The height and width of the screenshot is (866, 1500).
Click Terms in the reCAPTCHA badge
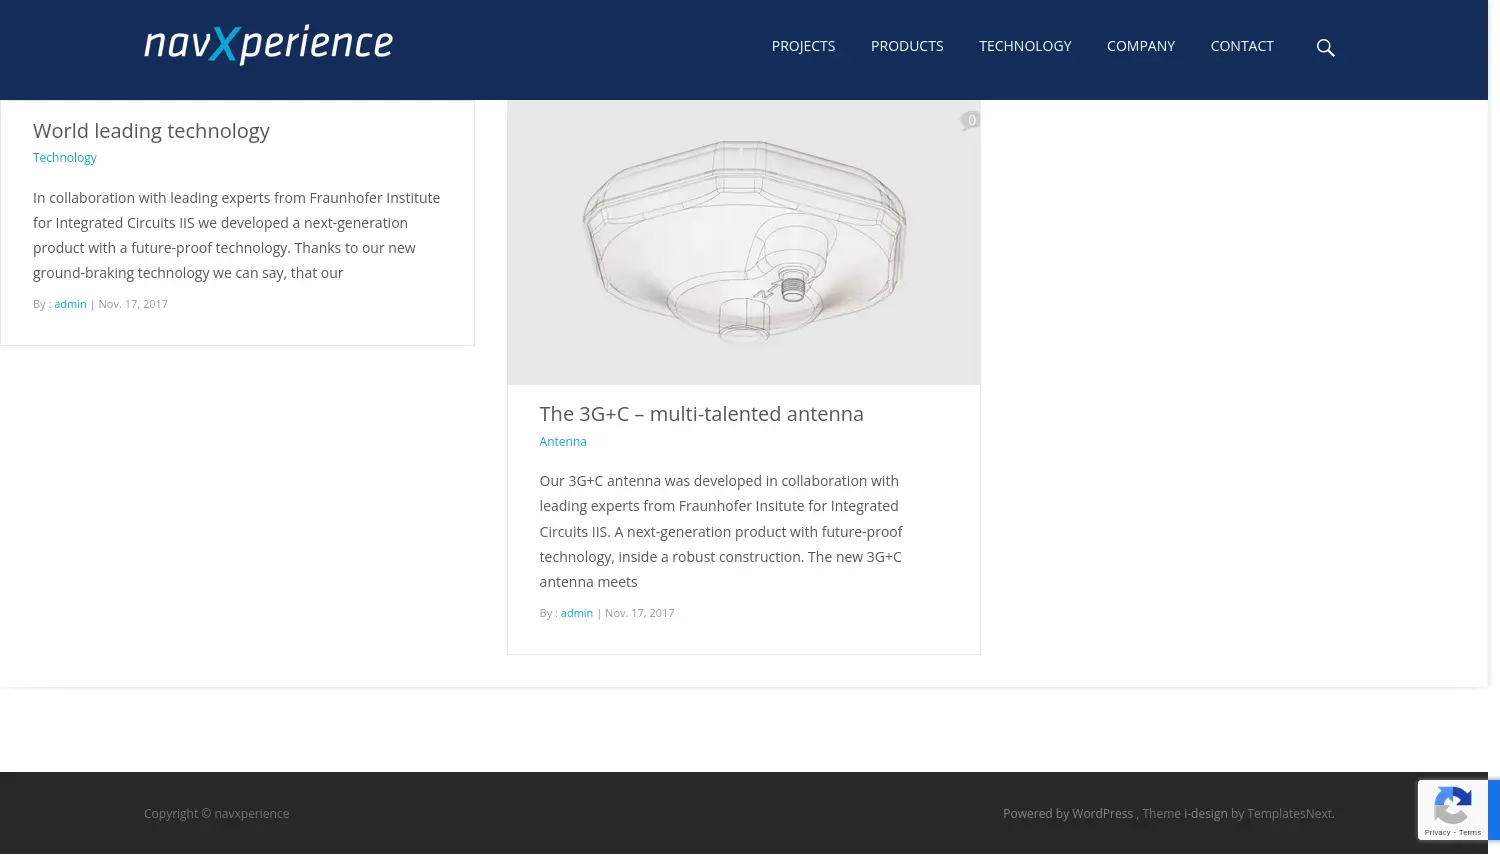point(1470,831)
